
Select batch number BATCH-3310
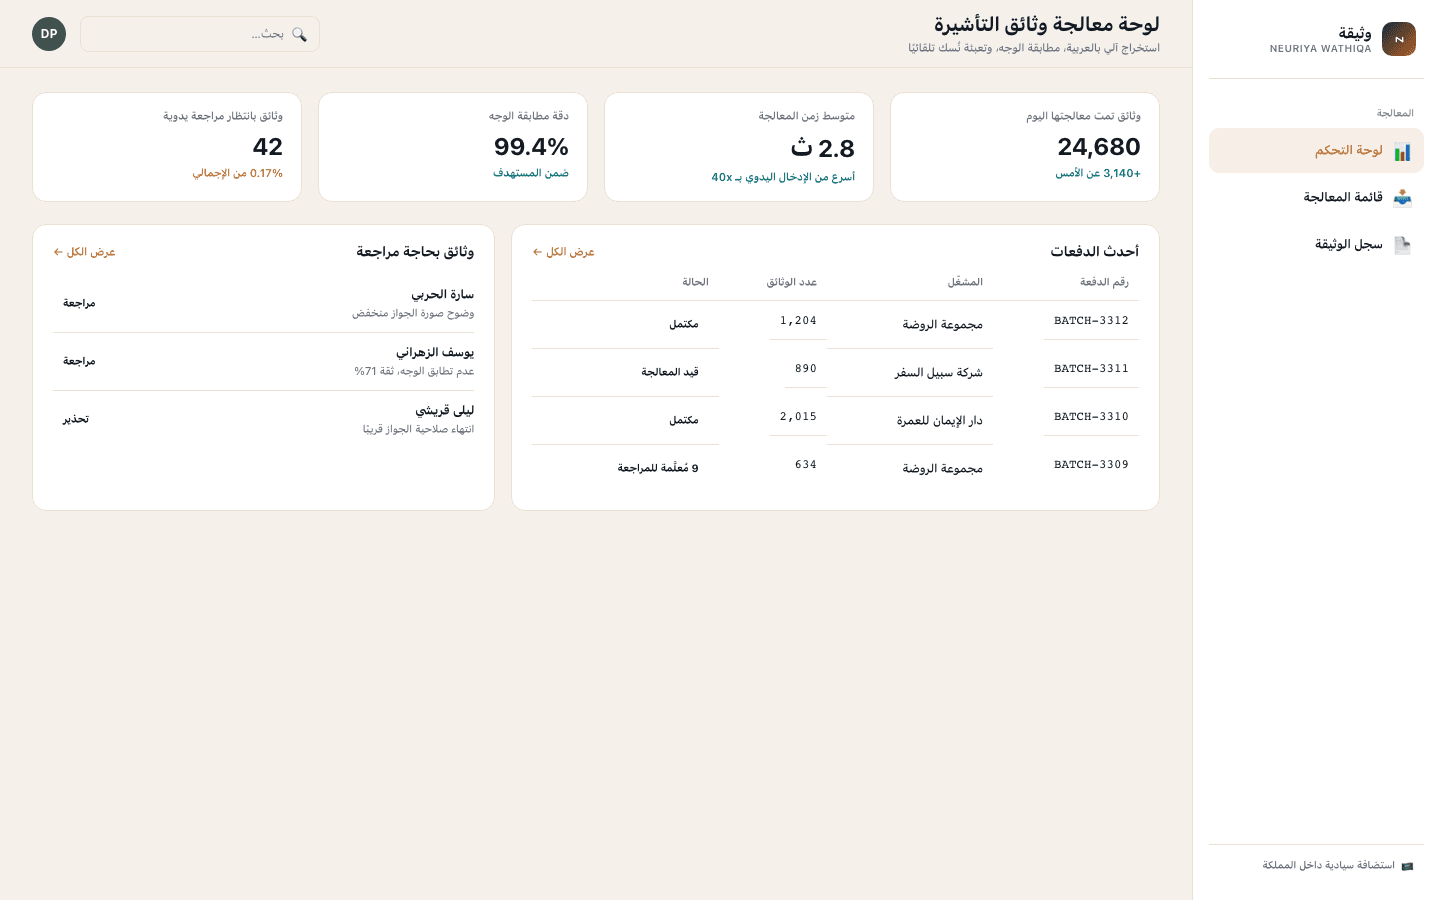click(x=1091, y=417)
